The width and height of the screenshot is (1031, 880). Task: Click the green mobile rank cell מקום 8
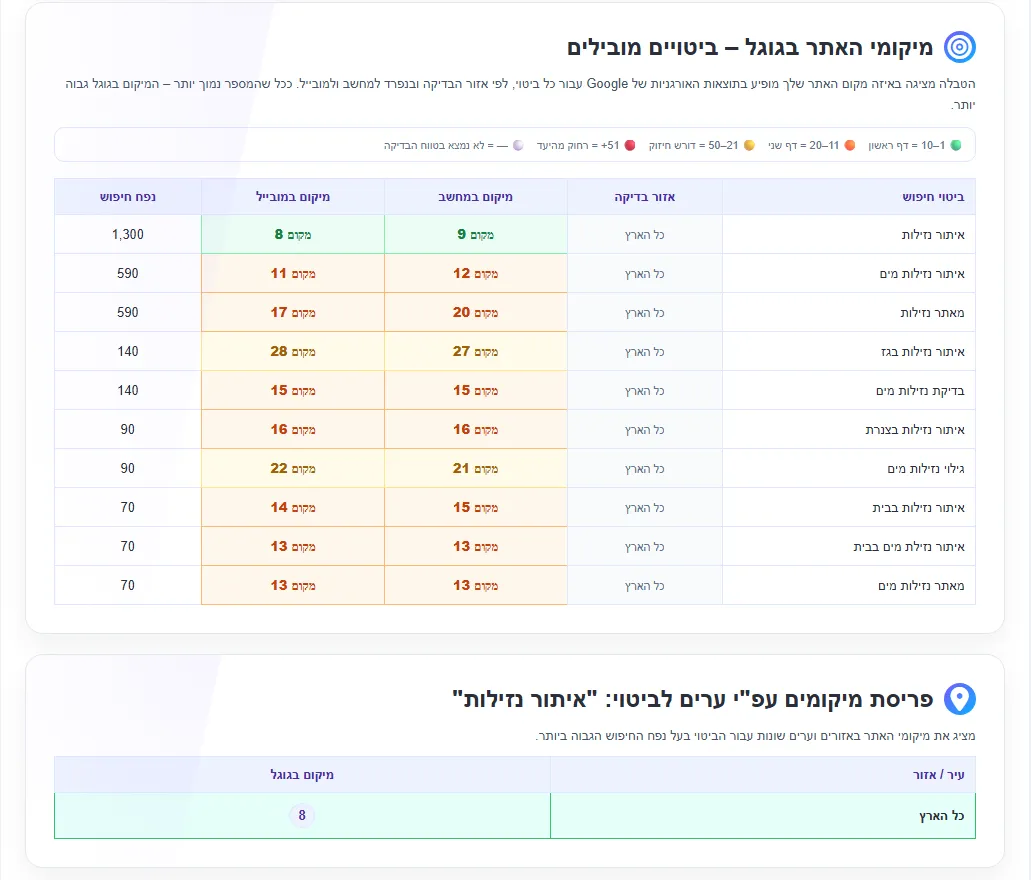pyautogui.click(x=293, y=234)
